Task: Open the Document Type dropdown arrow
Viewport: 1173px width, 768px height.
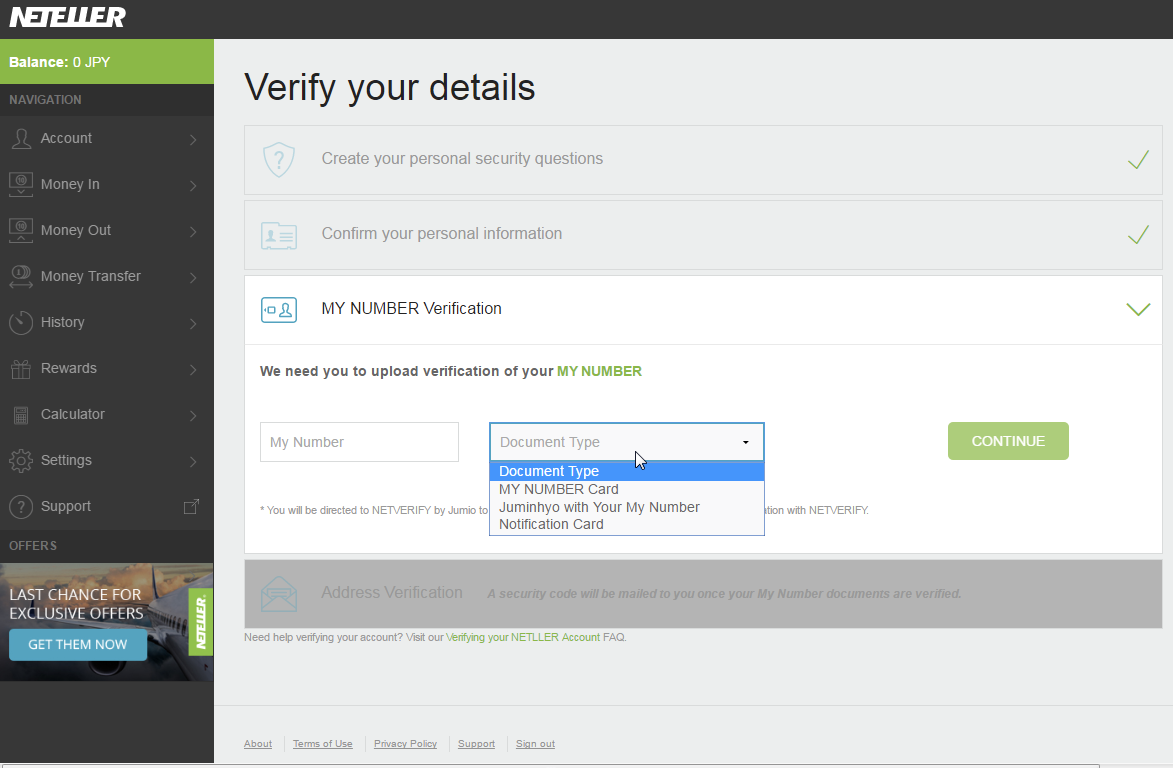Action: tap(745, 443)
